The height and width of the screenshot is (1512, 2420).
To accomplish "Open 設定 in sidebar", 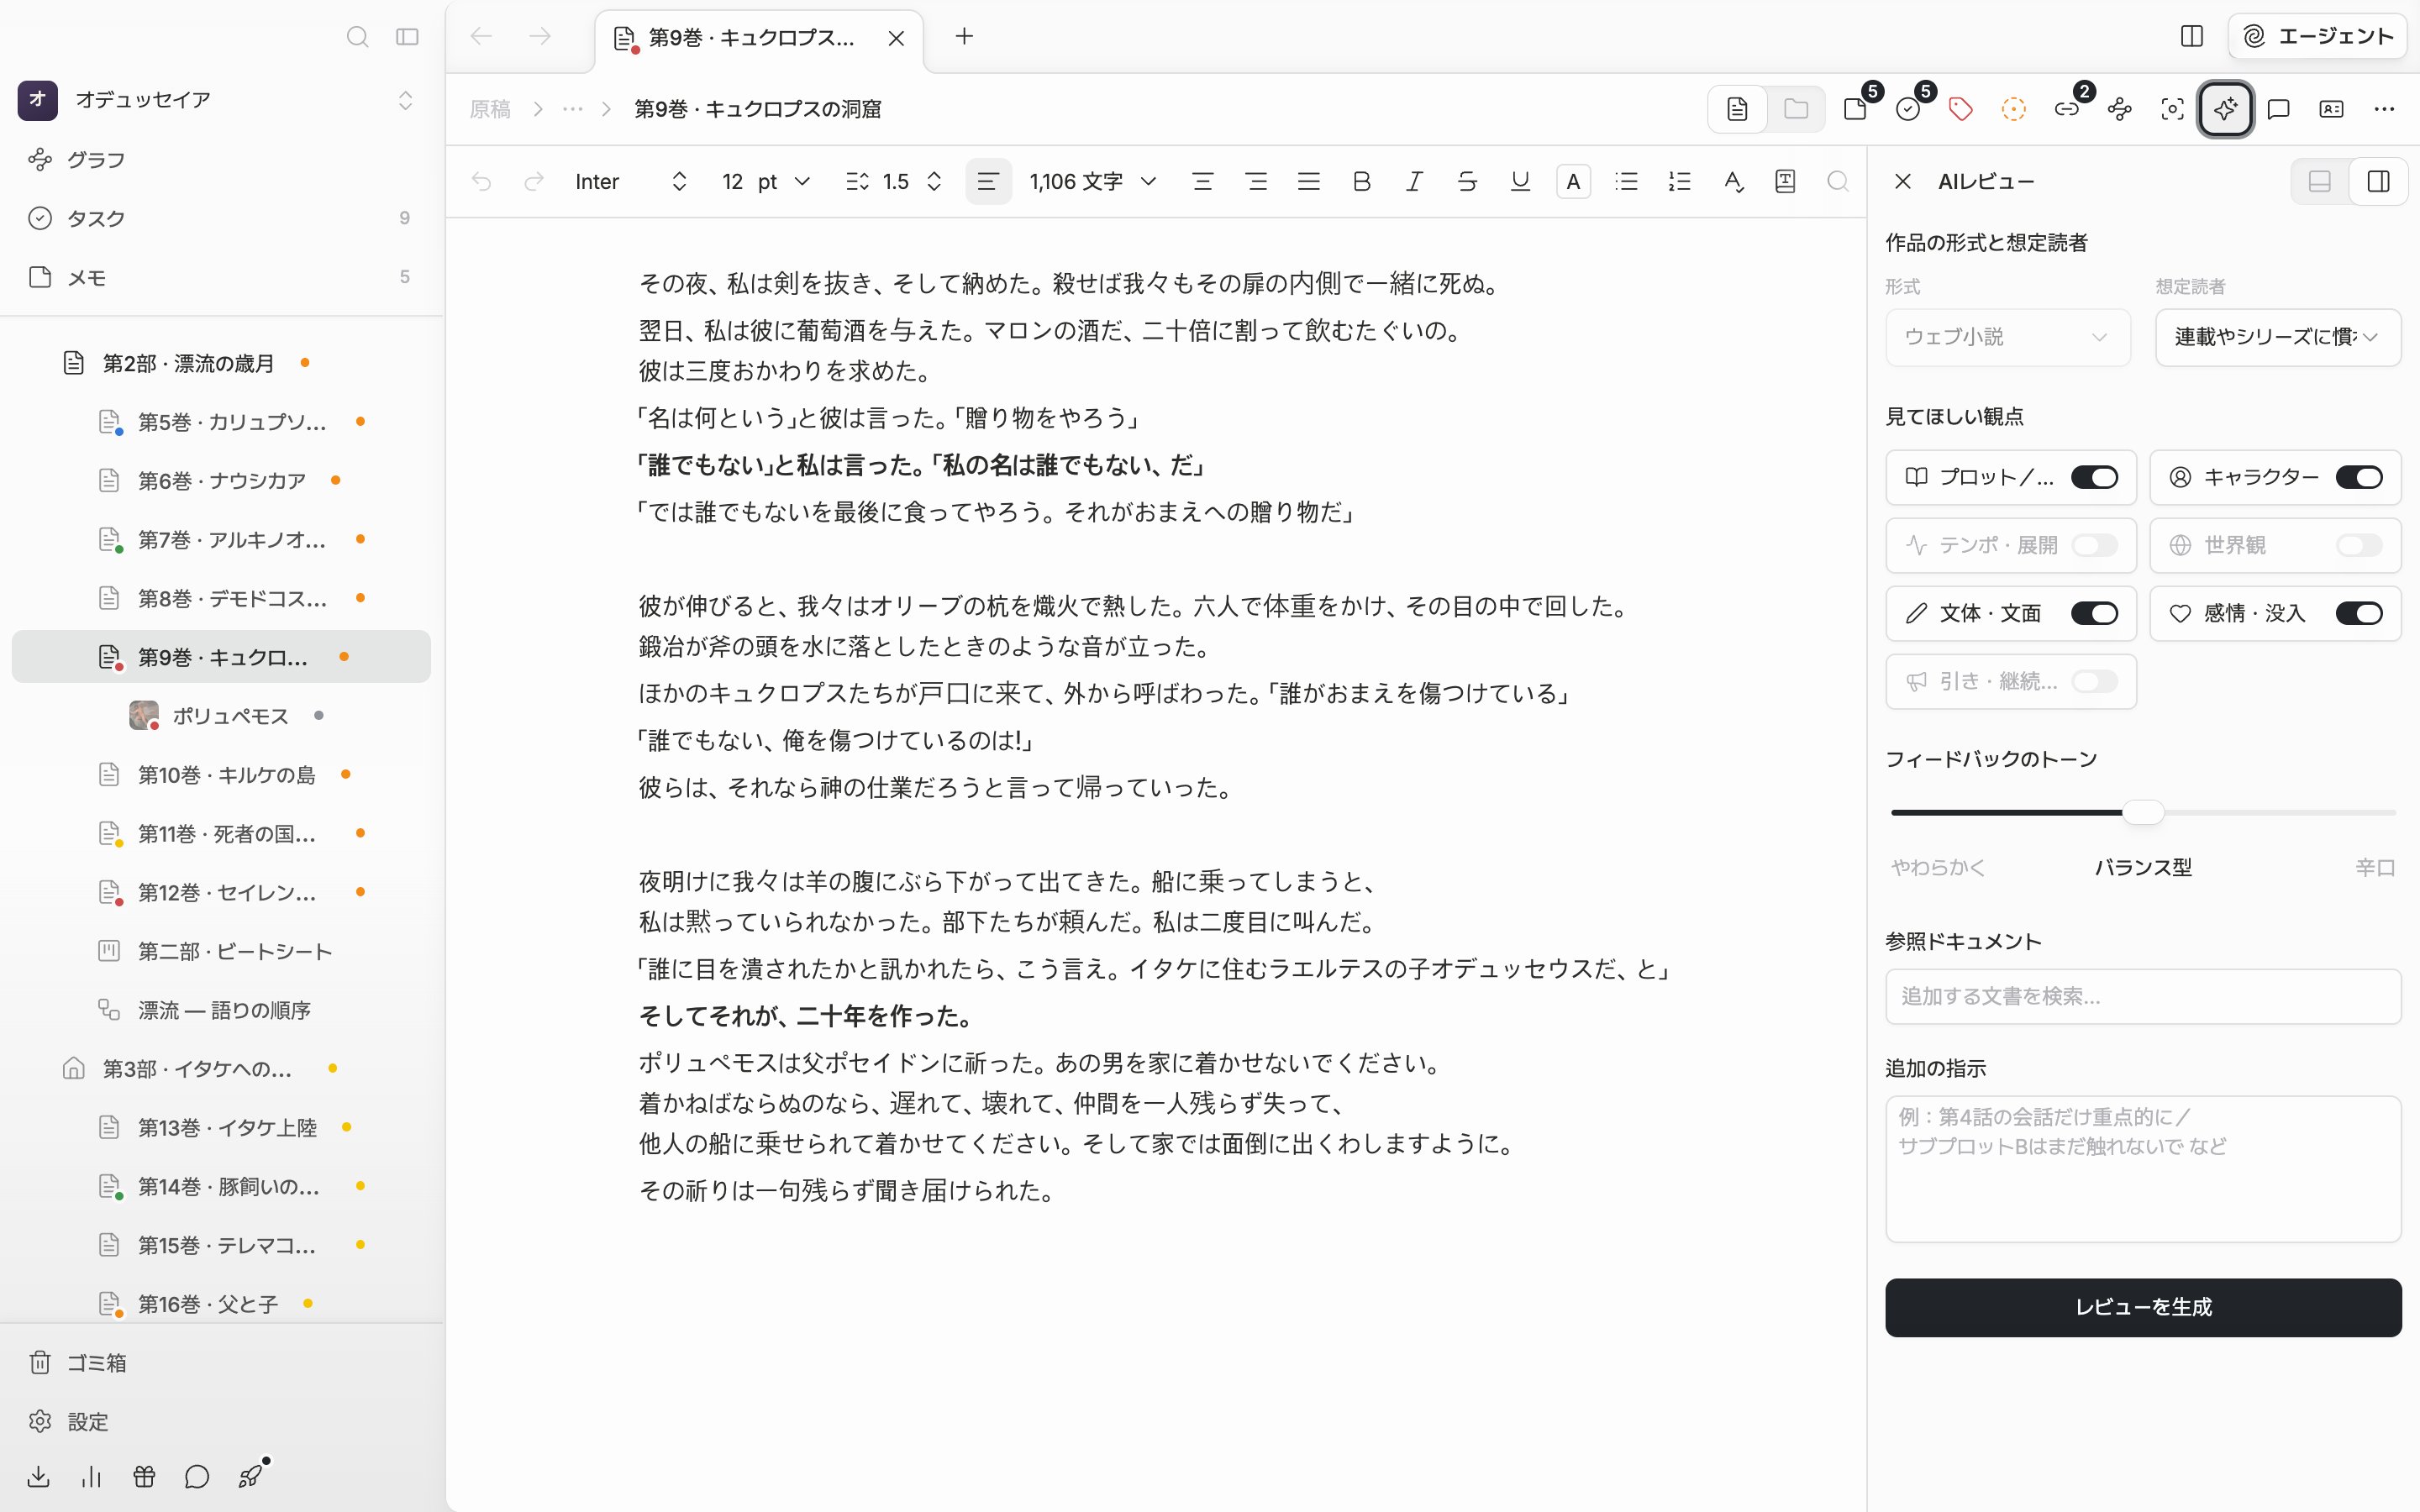I will click(220, 1421).
